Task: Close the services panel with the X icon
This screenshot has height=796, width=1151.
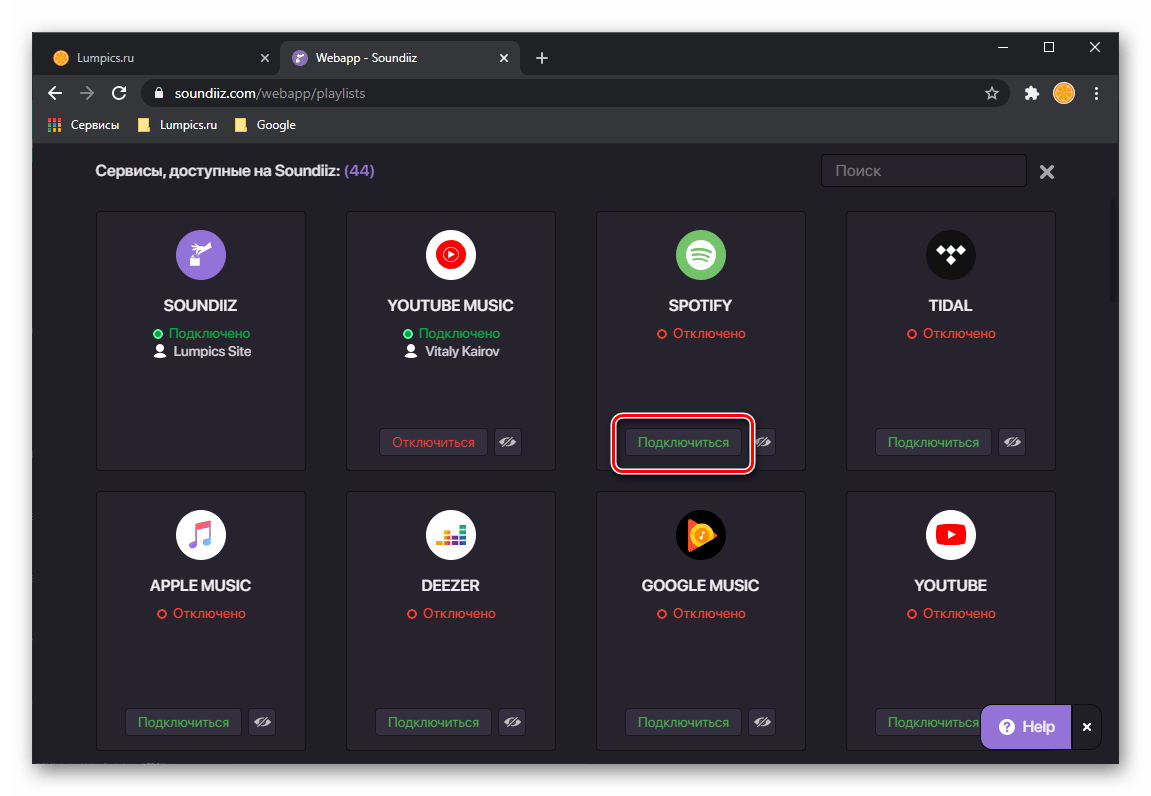Action: pyautogui.click(x=1047, y=172)
